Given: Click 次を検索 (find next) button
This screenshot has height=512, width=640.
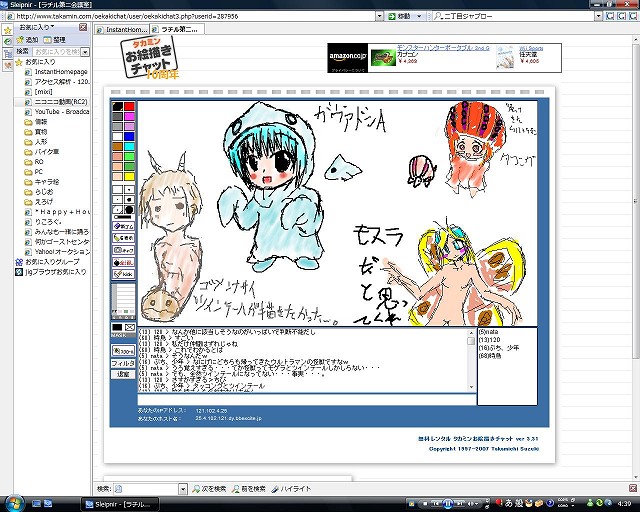Looking at the screenshot, I should (x=209, y=489).
